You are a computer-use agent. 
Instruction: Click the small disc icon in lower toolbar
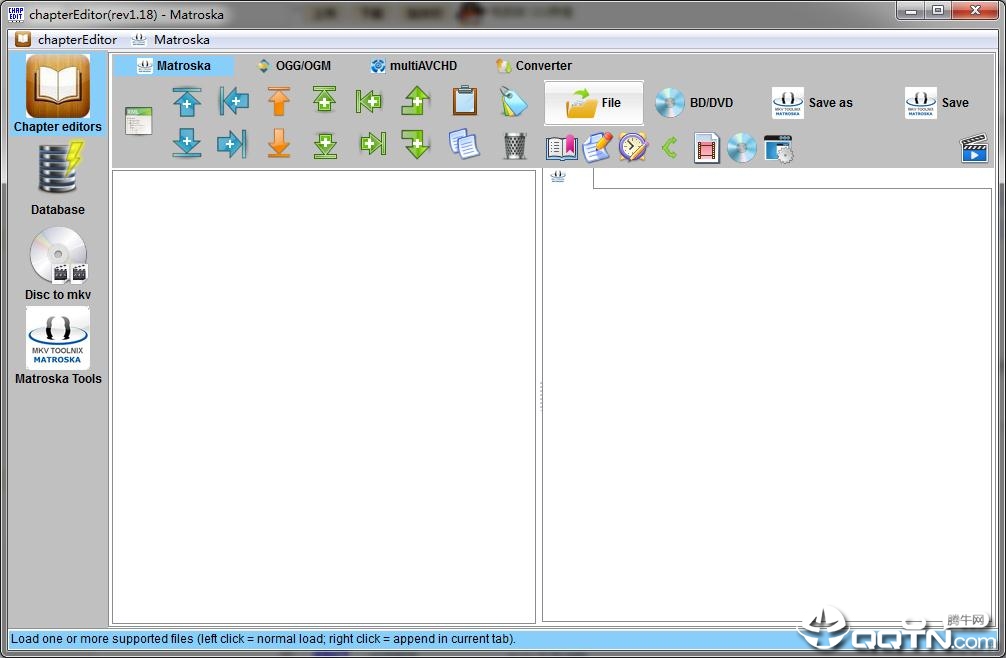(x=742, y=148)
